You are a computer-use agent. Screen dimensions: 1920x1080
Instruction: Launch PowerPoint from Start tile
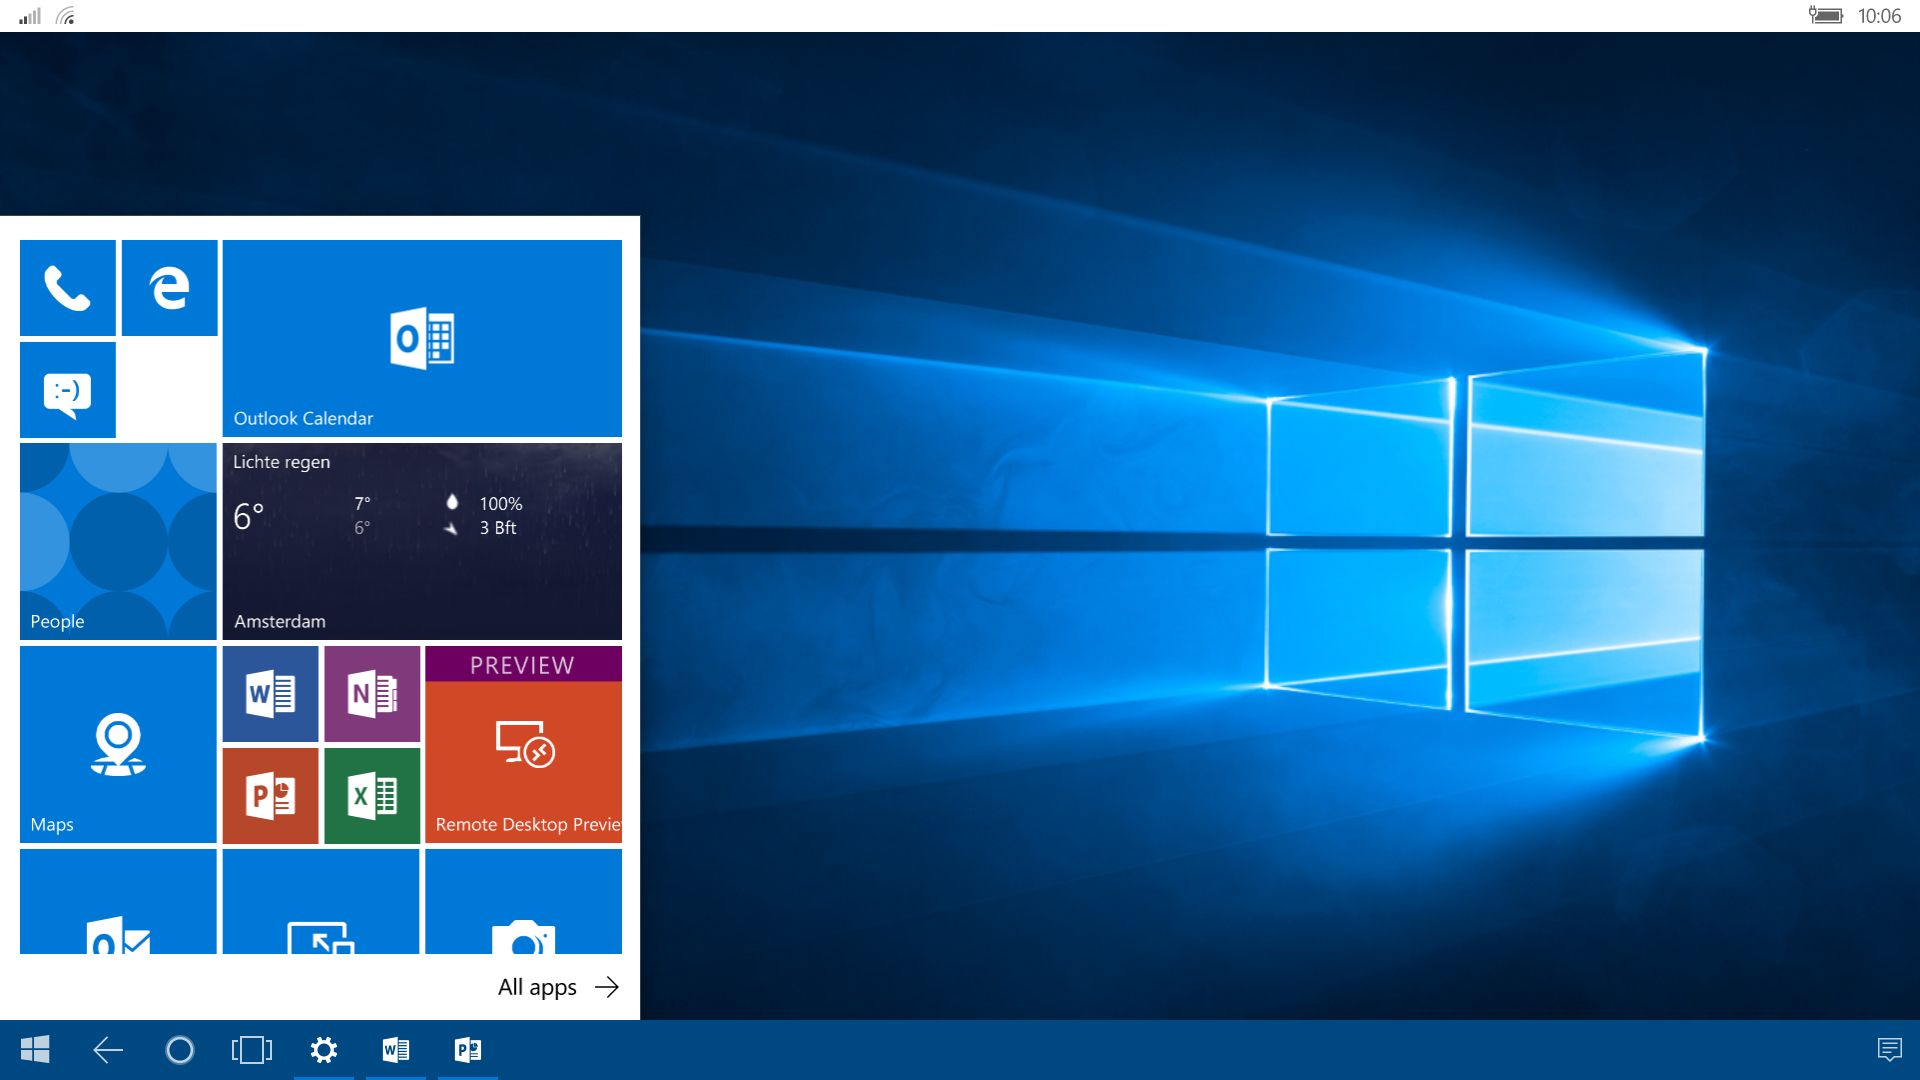(271, 796)
